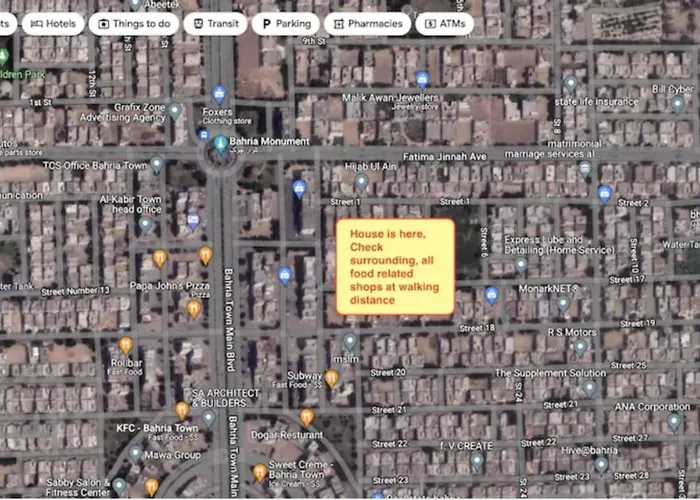
Task: Click the Foxers clothing store pin
Action: pos(219,94)
